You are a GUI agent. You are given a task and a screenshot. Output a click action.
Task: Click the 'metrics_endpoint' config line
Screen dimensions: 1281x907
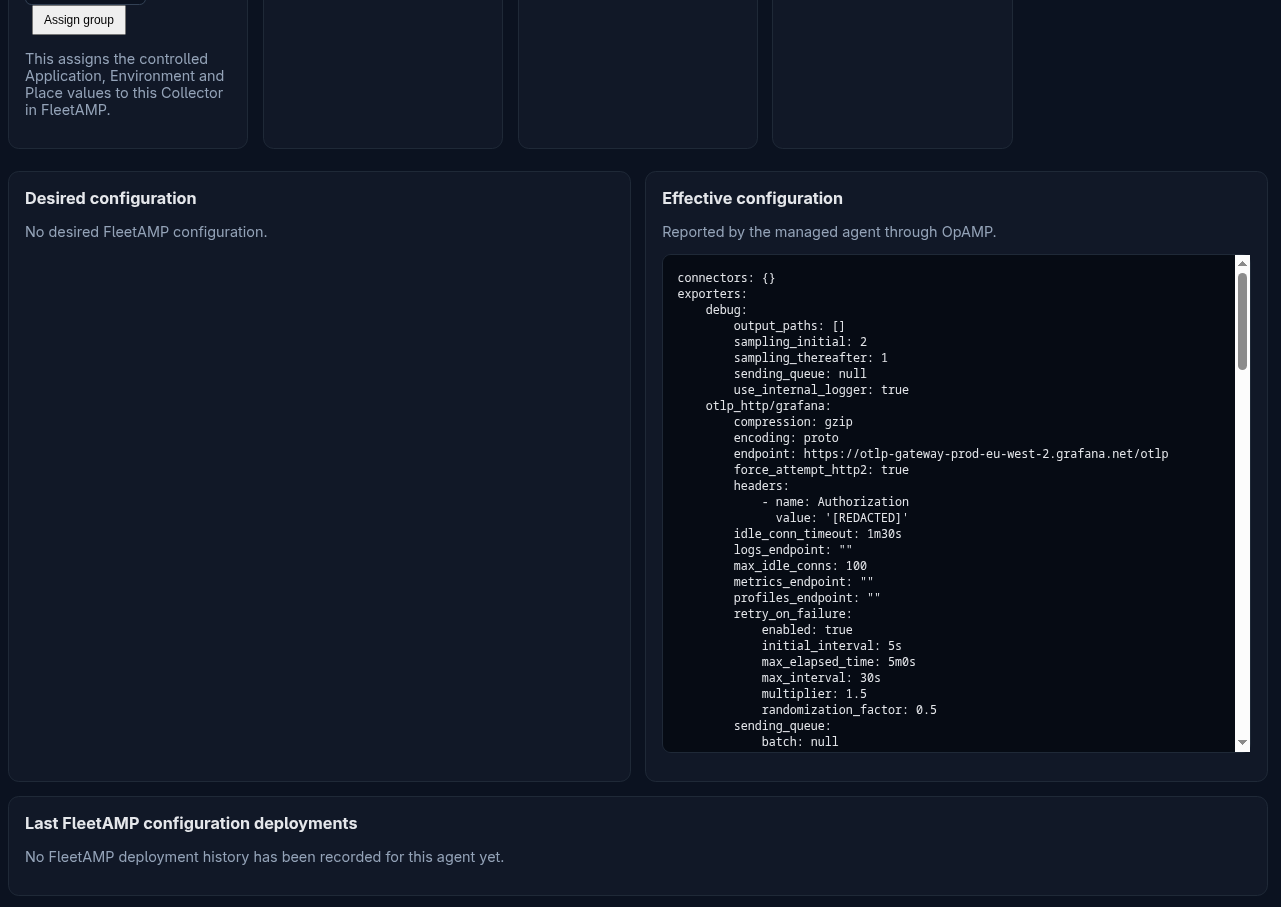(x=803, y=582)
